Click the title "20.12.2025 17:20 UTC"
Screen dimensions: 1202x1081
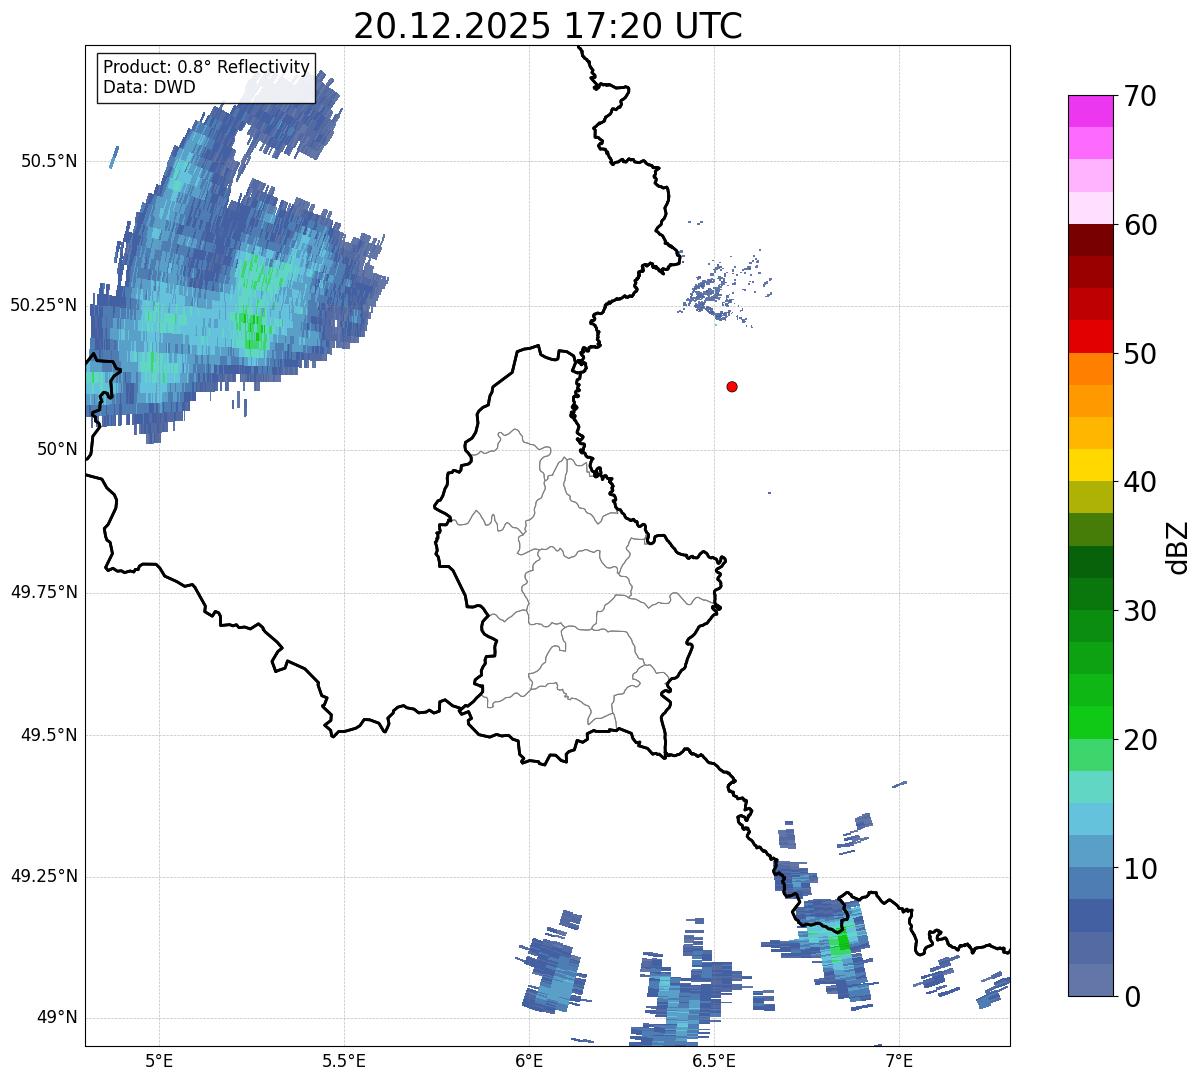pyautogui.click(x=548, y=26)
